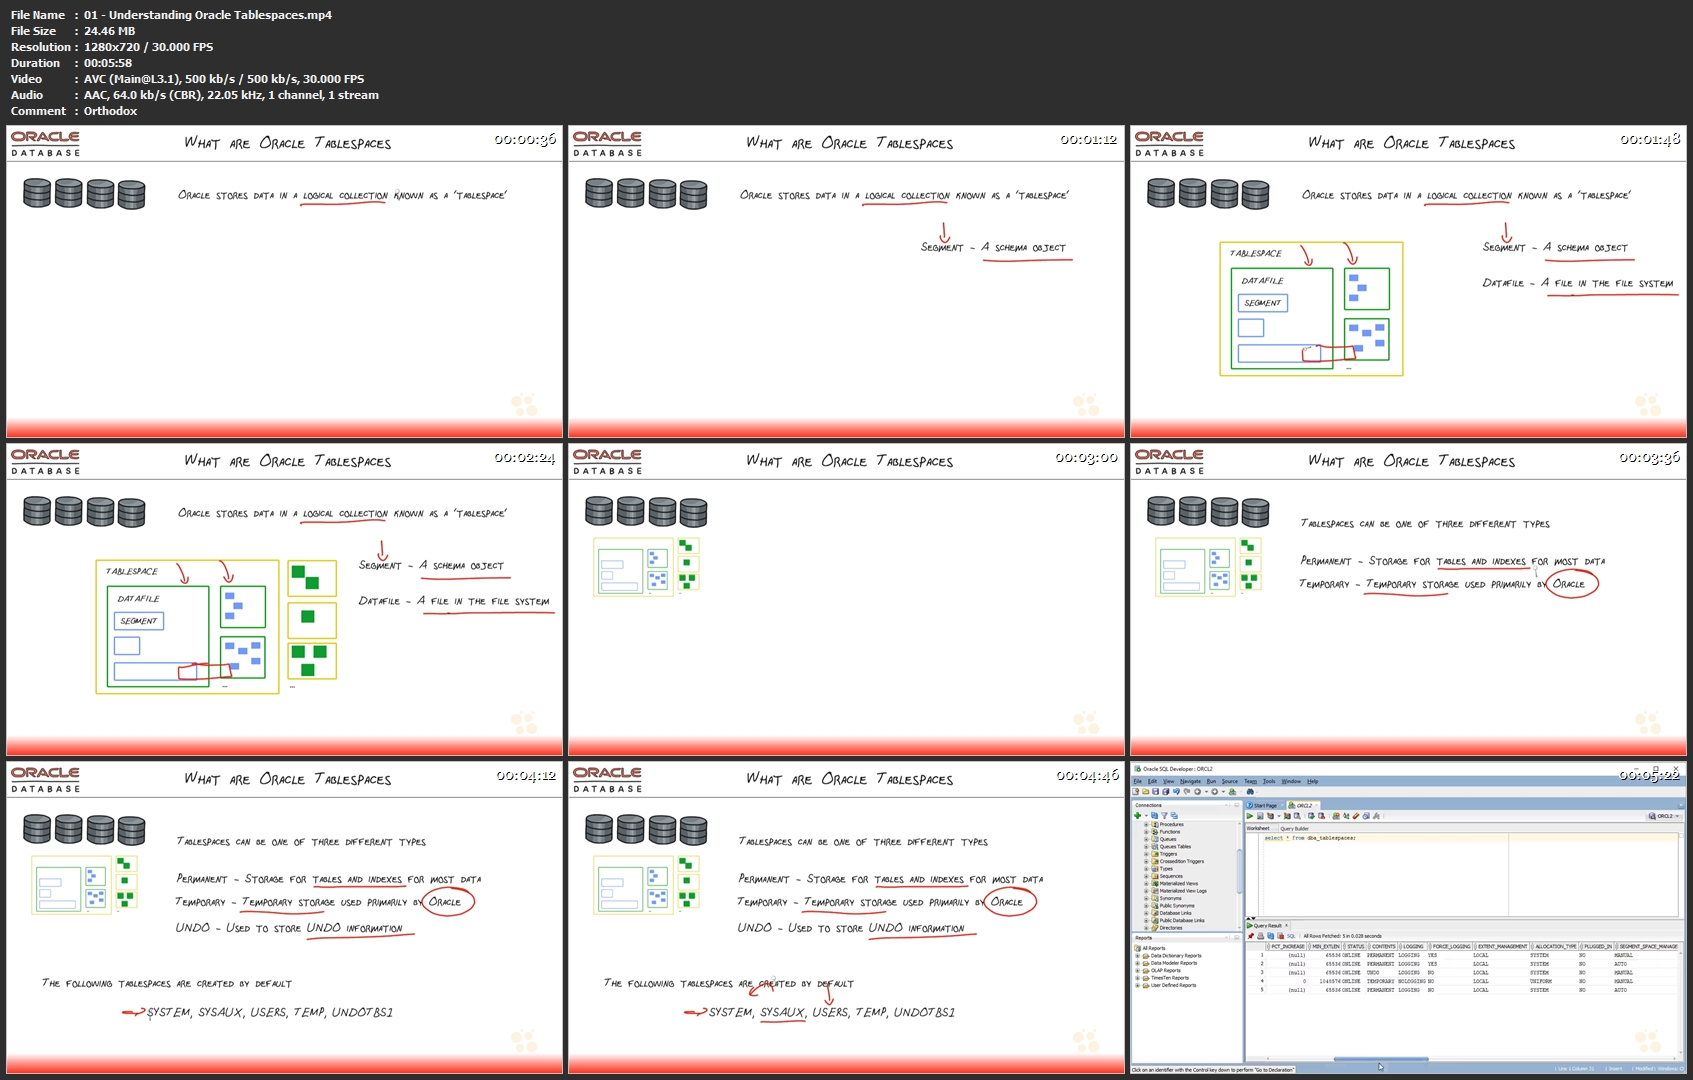Screen dimensions: 1693x1080
Task: Open the thumbnail stamped 00:04:12
Action: point(284,918)
